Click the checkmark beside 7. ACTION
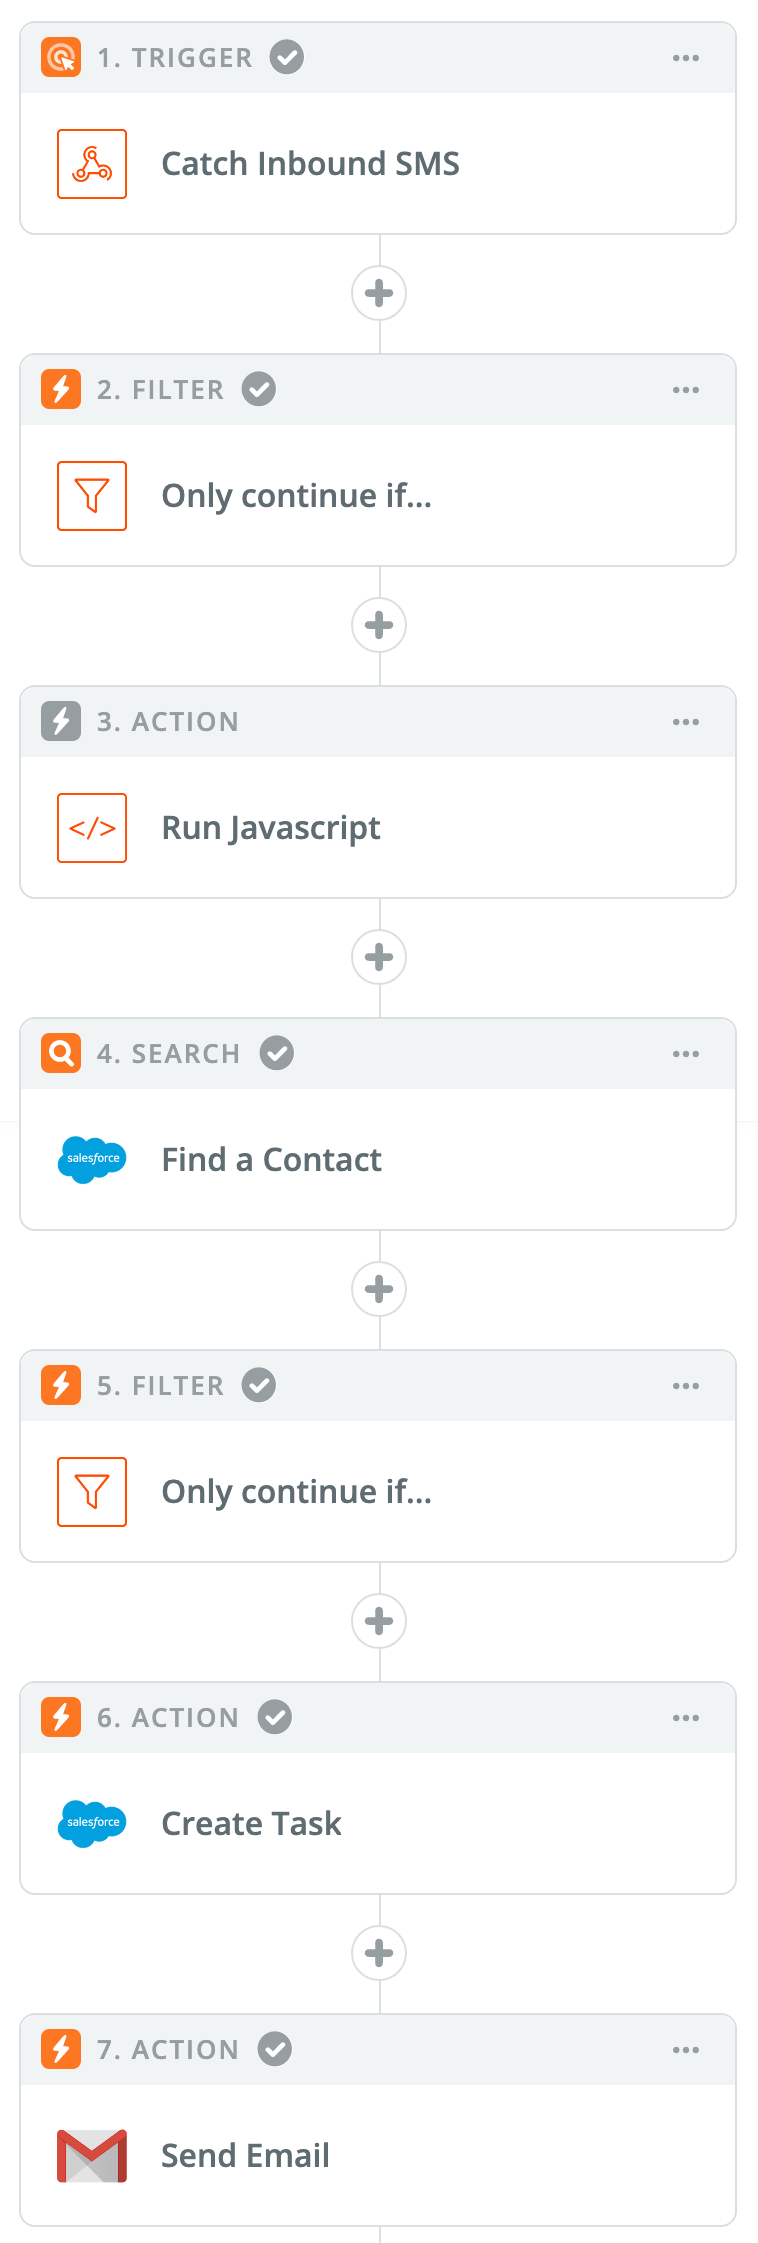This screenshot has width=758, height=2243. [275, 2049]
